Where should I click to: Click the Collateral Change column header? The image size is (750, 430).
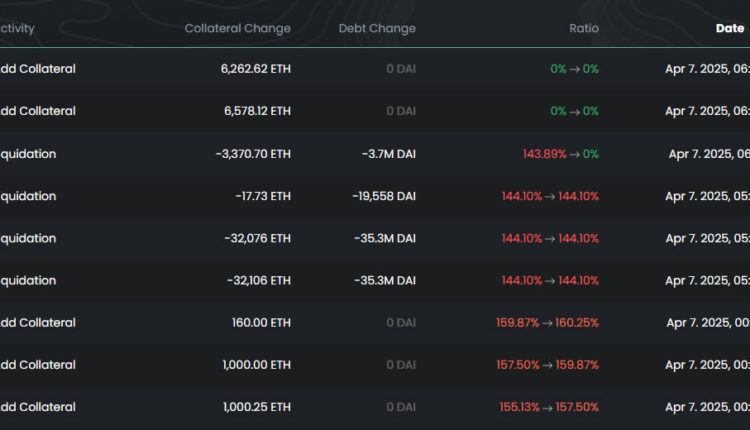(237, 28)
